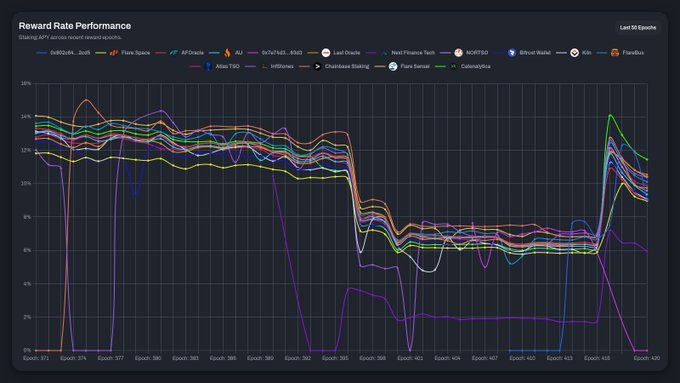Click the 2% y-axis label
Image resolution: width=680 pixels, height=383 pixels.
click(x=27, y=317)
